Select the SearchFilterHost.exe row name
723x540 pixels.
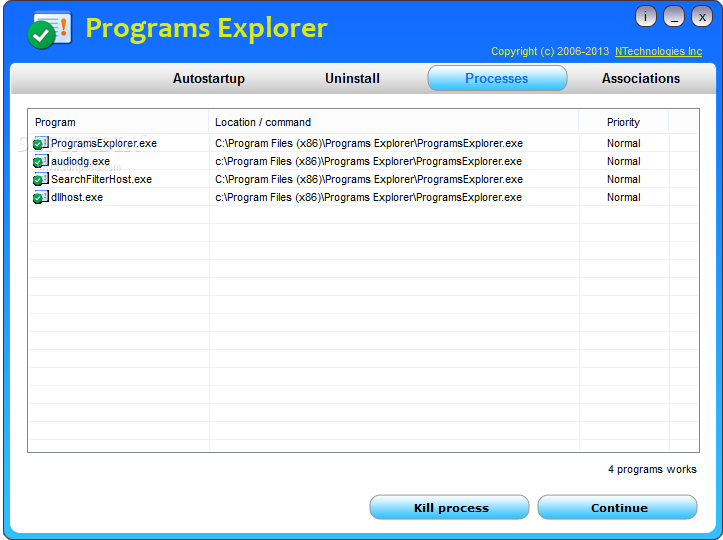coord(101,179)
